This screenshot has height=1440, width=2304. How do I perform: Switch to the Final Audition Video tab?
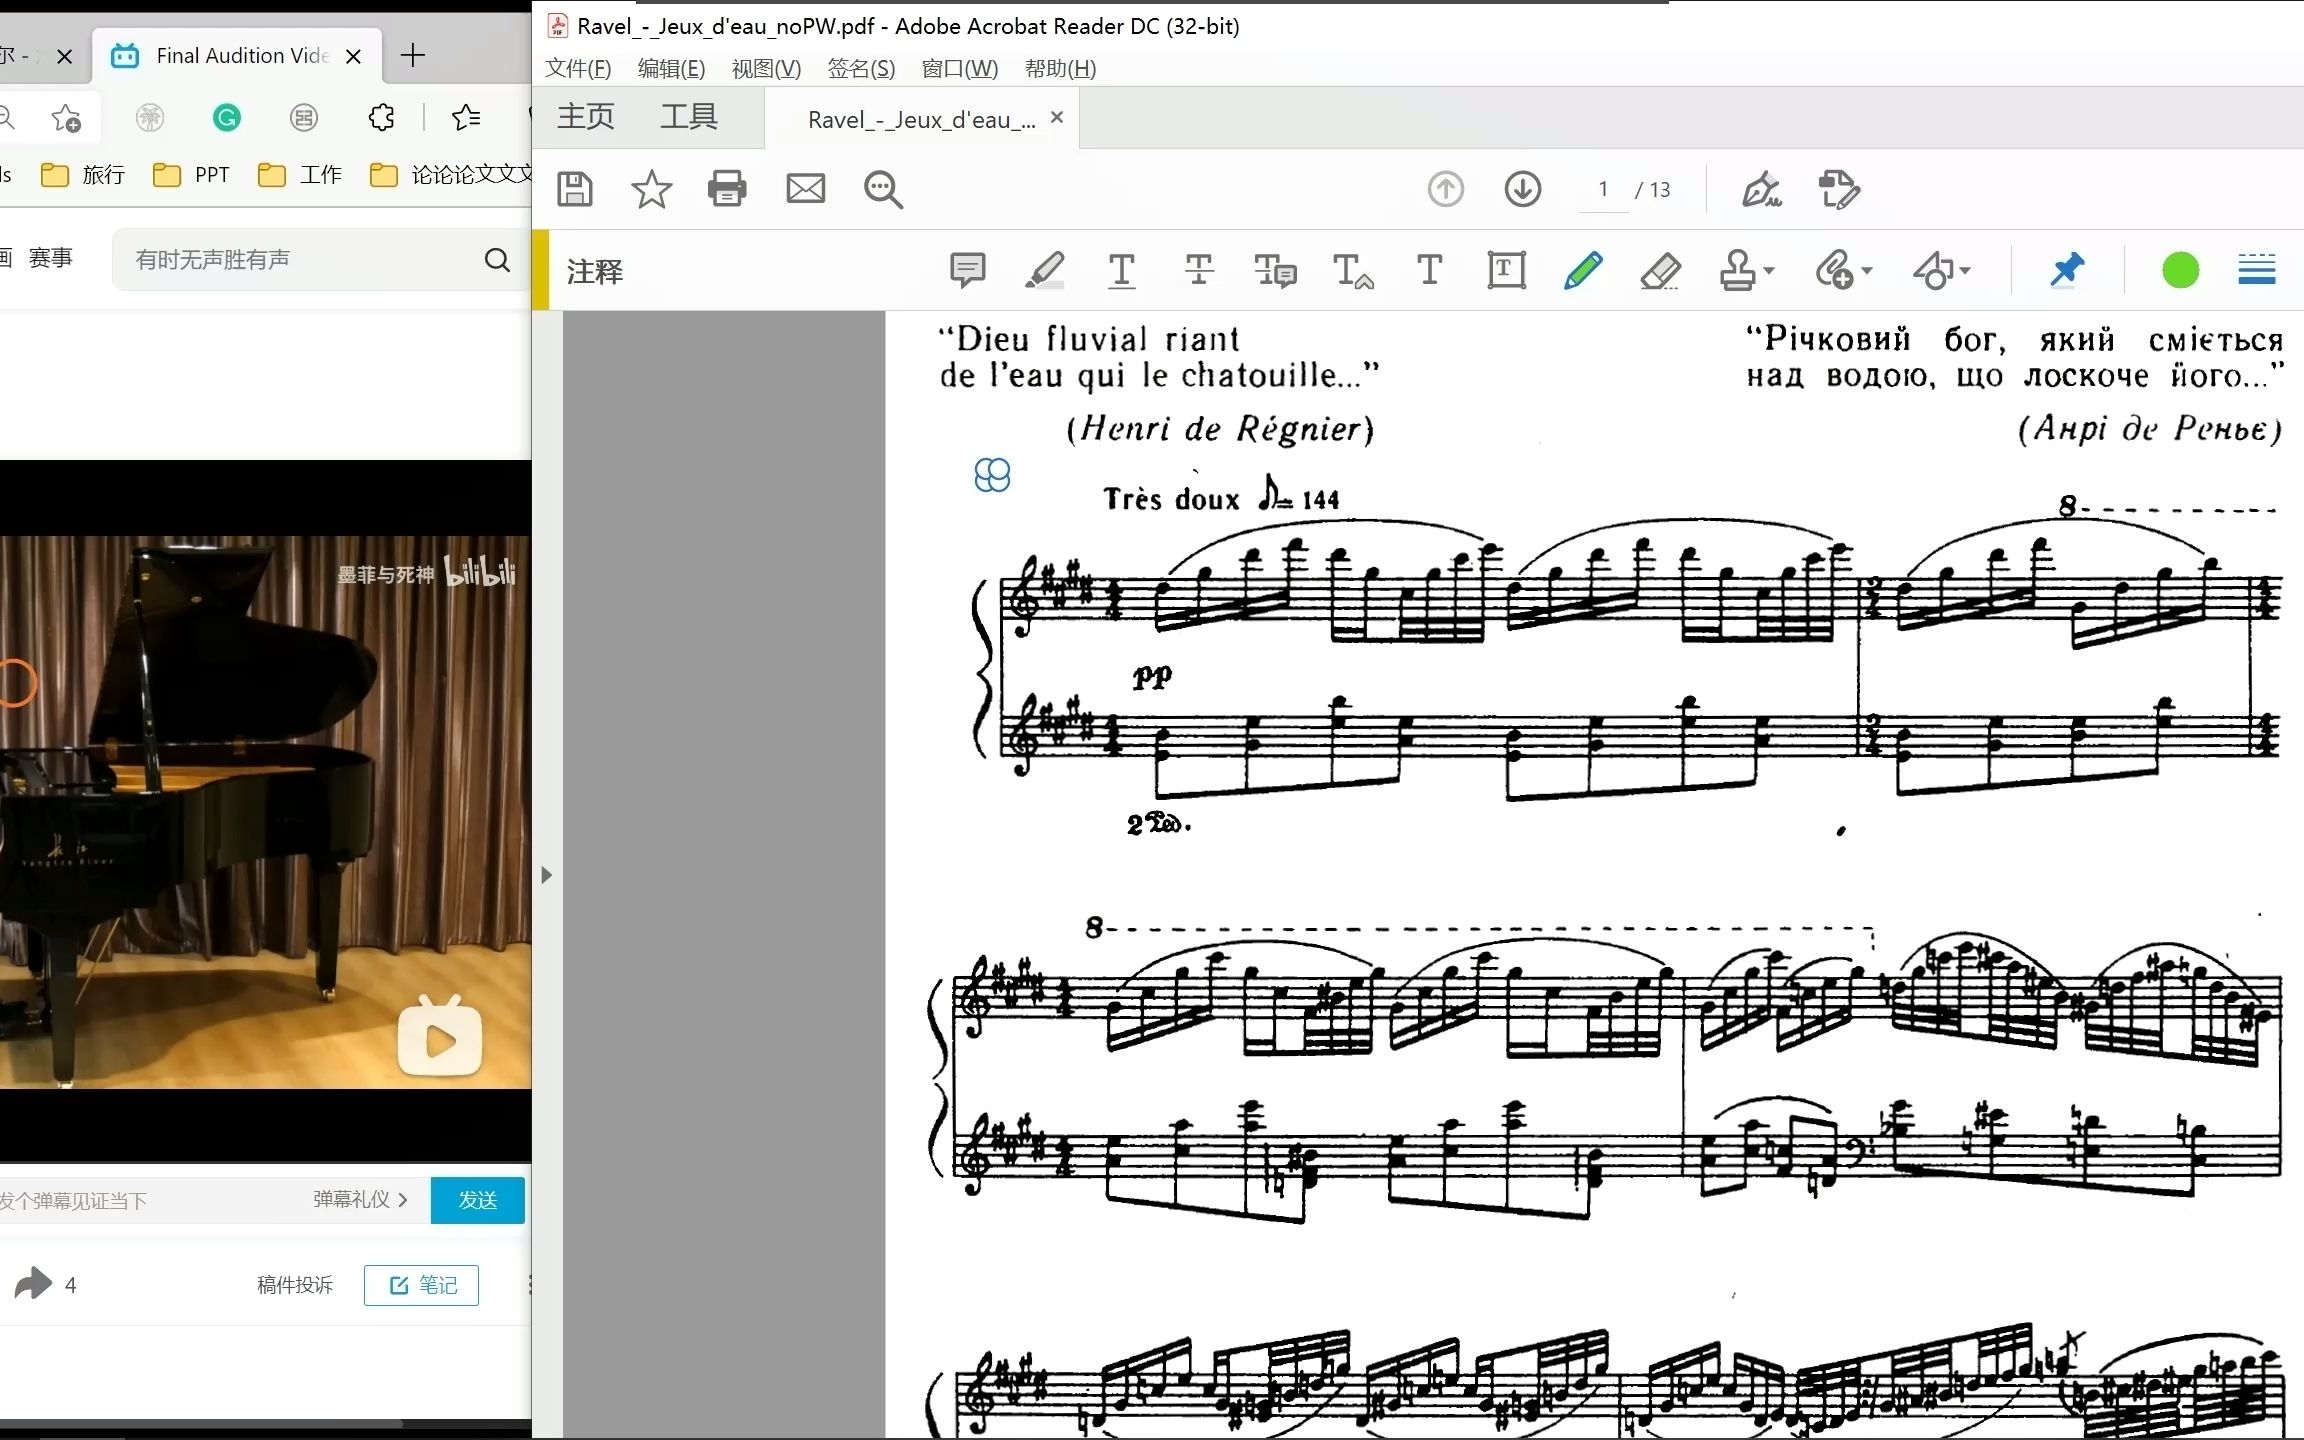pos(236,56)
